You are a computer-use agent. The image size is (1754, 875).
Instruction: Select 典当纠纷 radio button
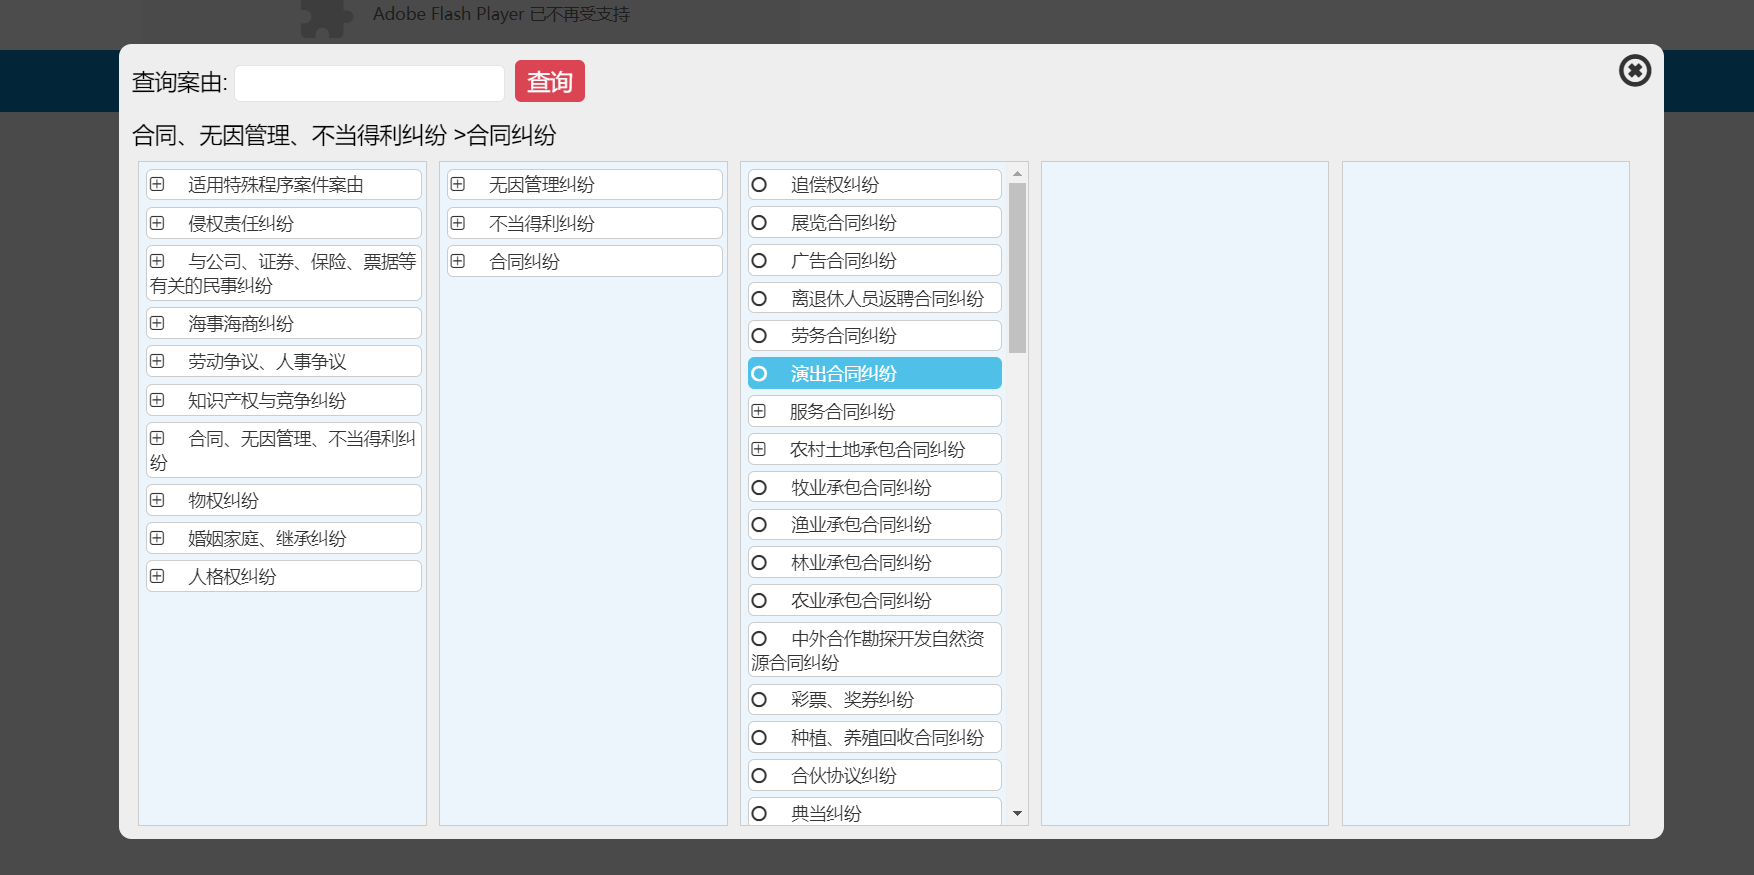click(759, 814)
